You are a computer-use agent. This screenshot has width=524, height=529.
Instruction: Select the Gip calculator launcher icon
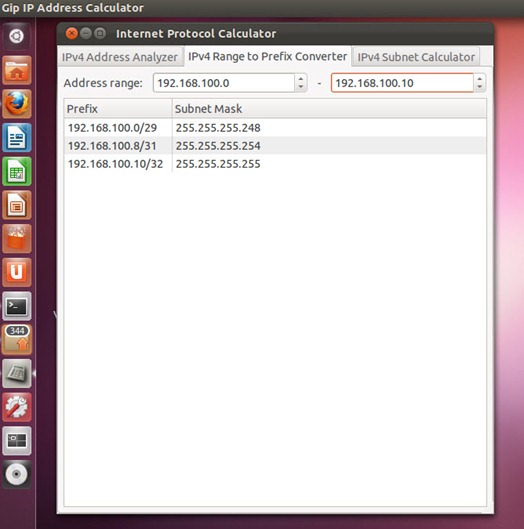17,373
